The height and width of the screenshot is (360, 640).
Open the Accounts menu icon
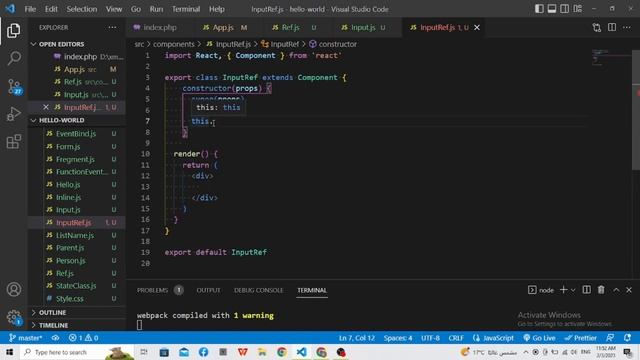point(13,289)
